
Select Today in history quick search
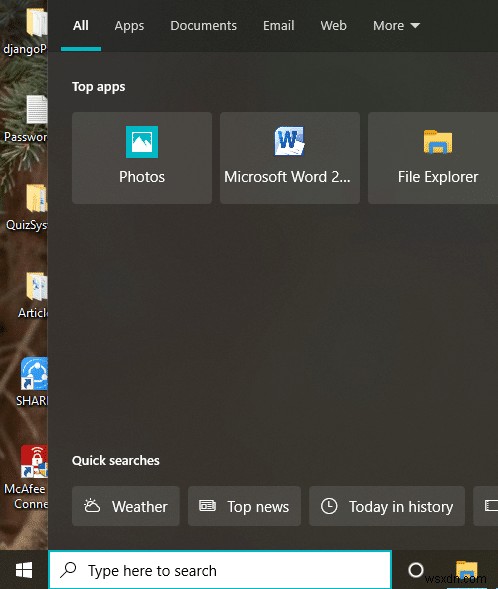point(386,506)
